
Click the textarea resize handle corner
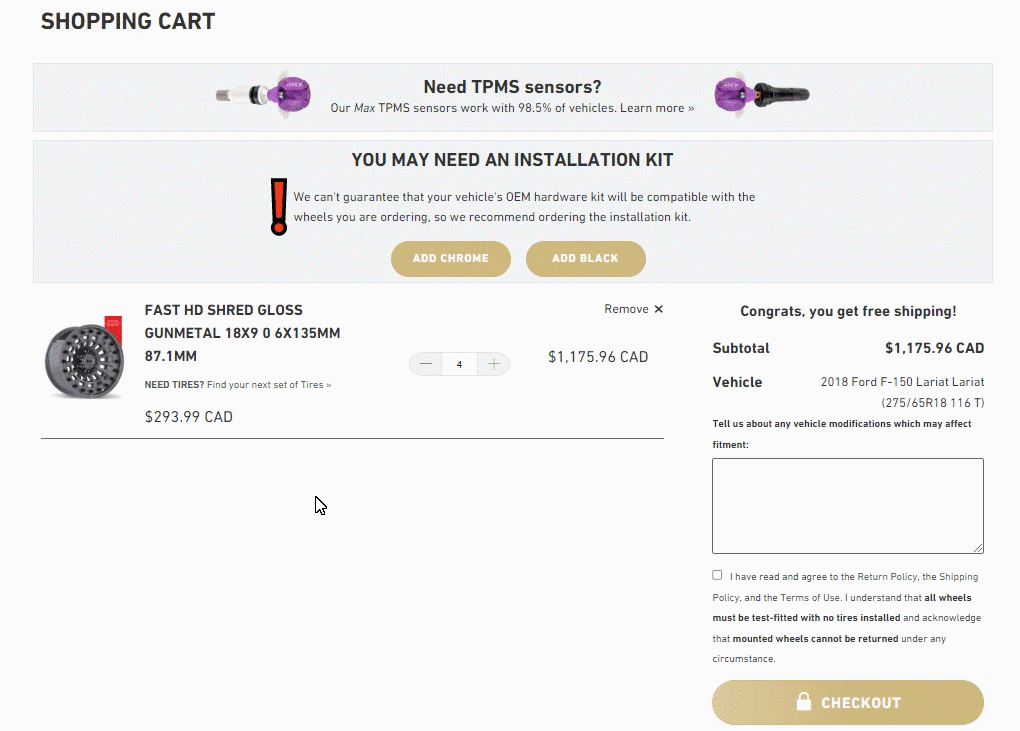click(978, 547)
